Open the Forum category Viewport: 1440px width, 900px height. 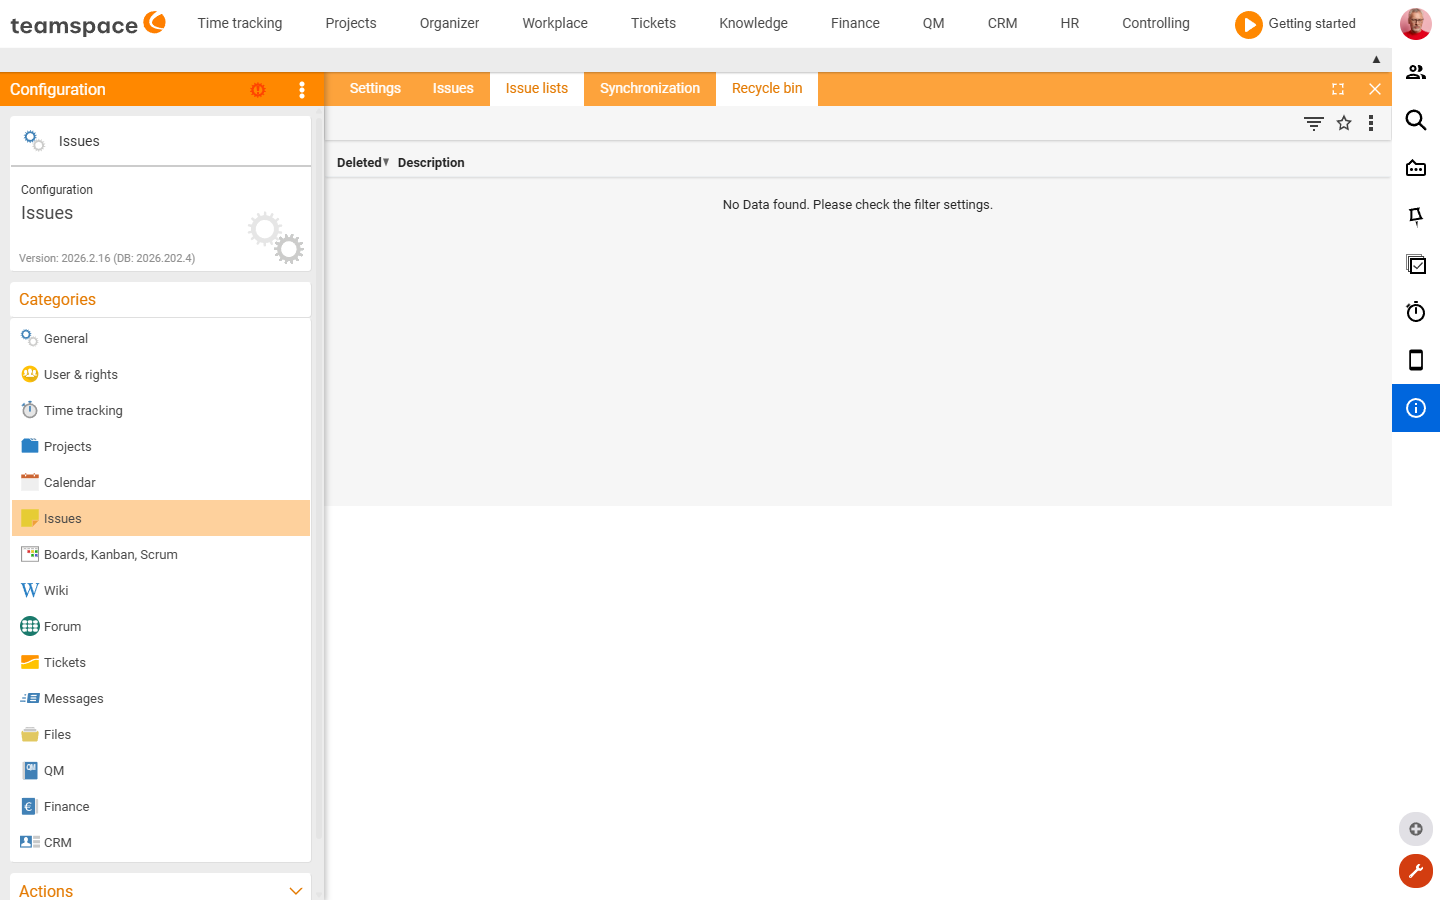click(x=160, y=627)
